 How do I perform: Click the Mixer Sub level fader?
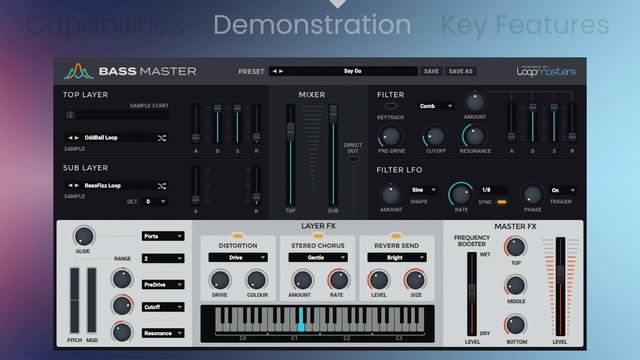tap(333, 155)
